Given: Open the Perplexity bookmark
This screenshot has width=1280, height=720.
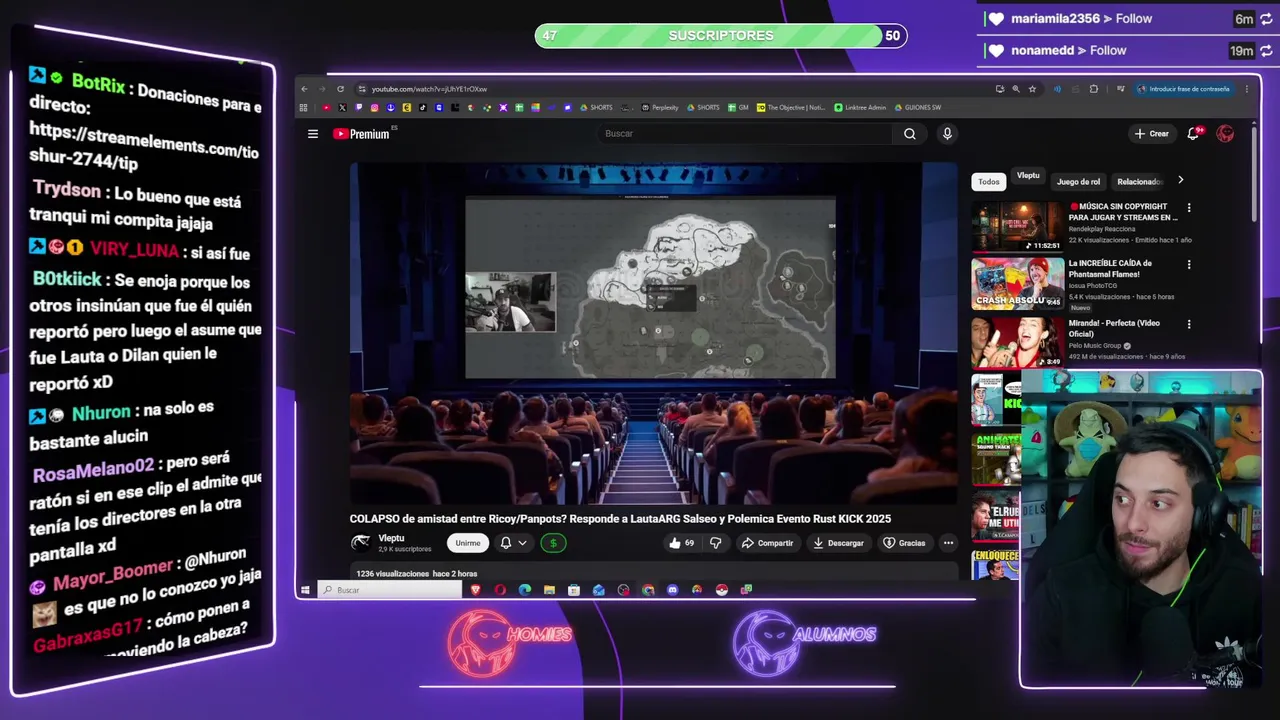Looking at the screenshot, I should 660,108.
